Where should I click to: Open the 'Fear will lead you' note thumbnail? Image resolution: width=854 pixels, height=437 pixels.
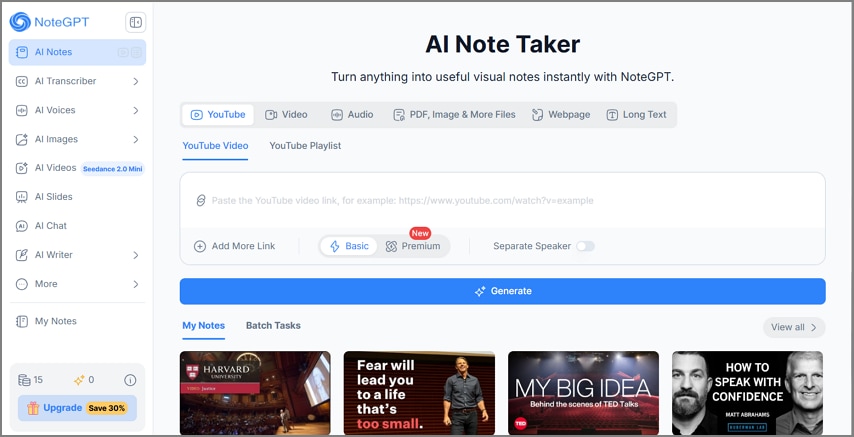coord(419,393)
